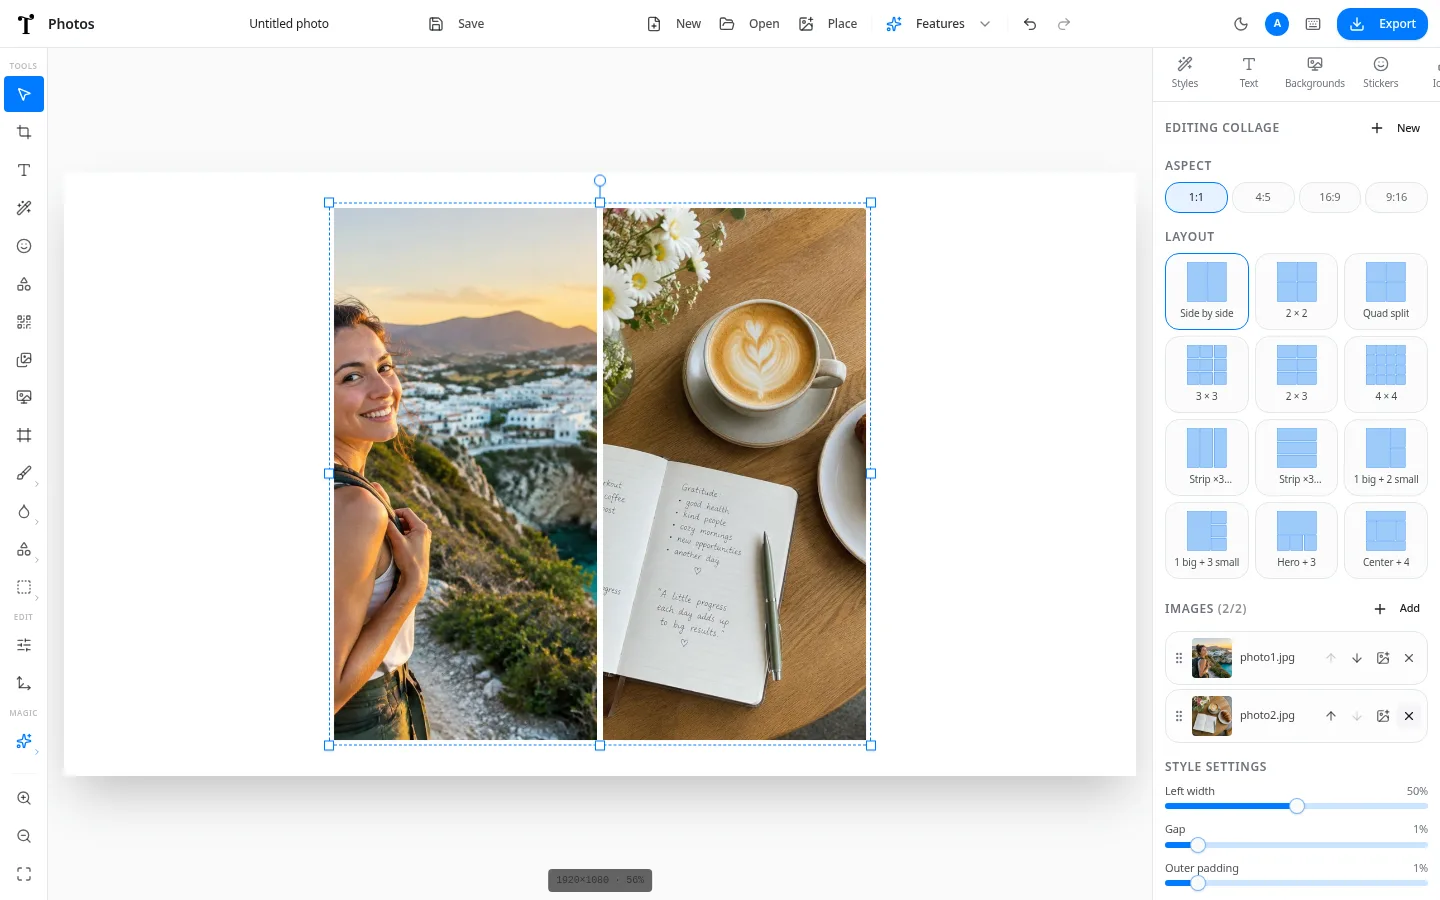Select the QR code tool
The height and width of the screenshot is (900, 1440).
24,322
